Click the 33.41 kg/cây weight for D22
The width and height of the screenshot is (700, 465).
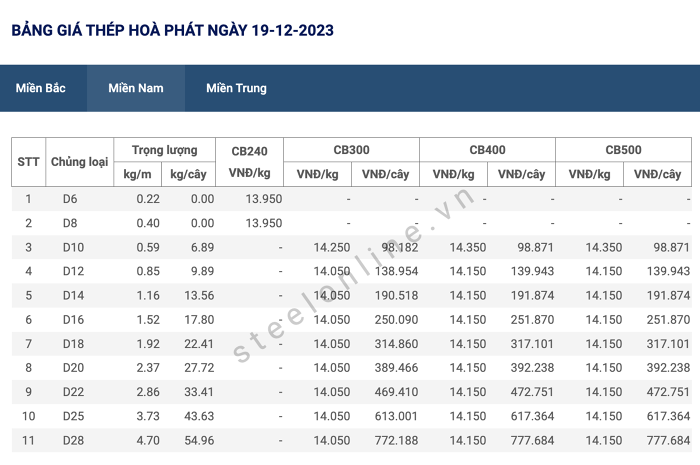pos(199,392)
